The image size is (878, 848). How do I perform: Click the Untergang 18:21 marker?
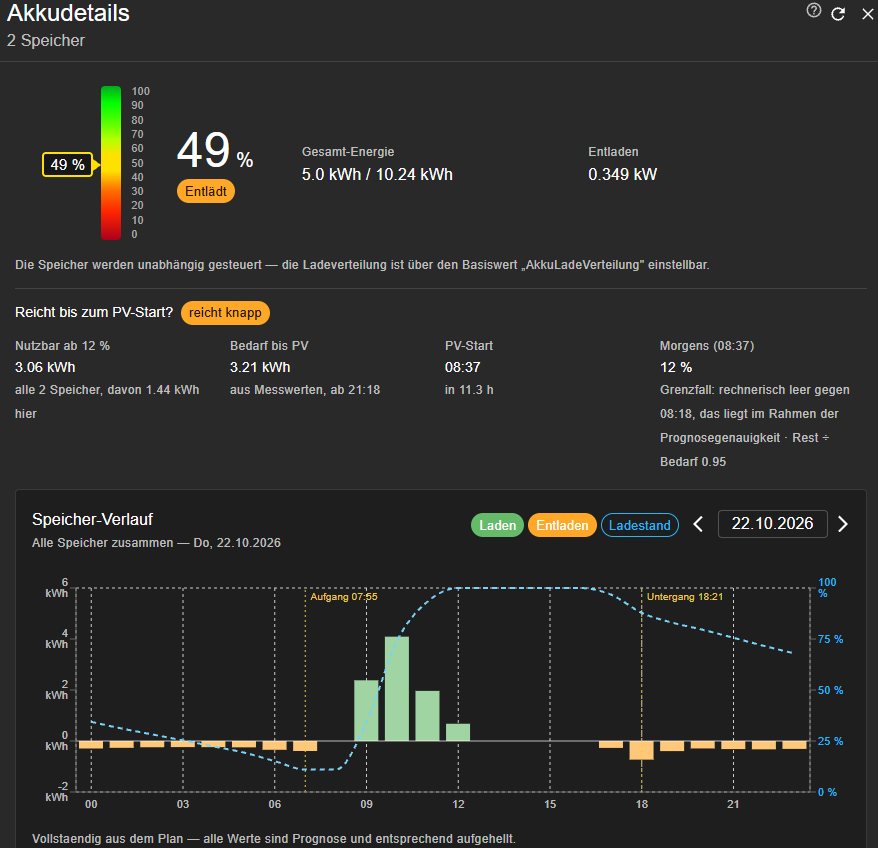click(x=685, y=597)
